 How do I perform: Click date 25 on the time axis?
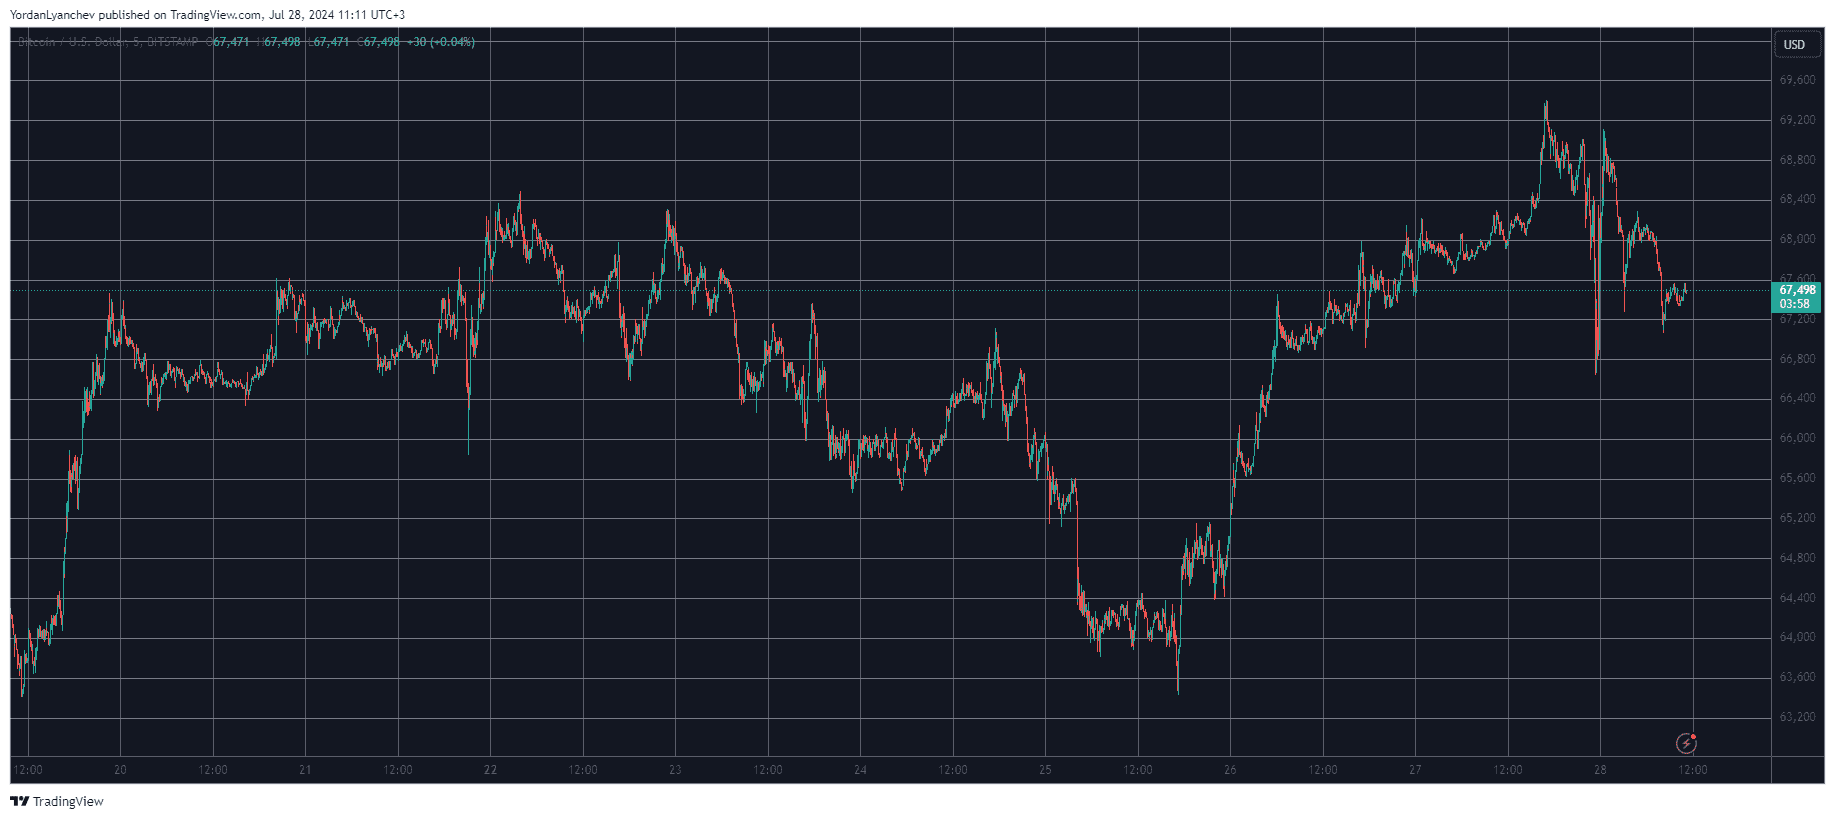coord(1045,770)
